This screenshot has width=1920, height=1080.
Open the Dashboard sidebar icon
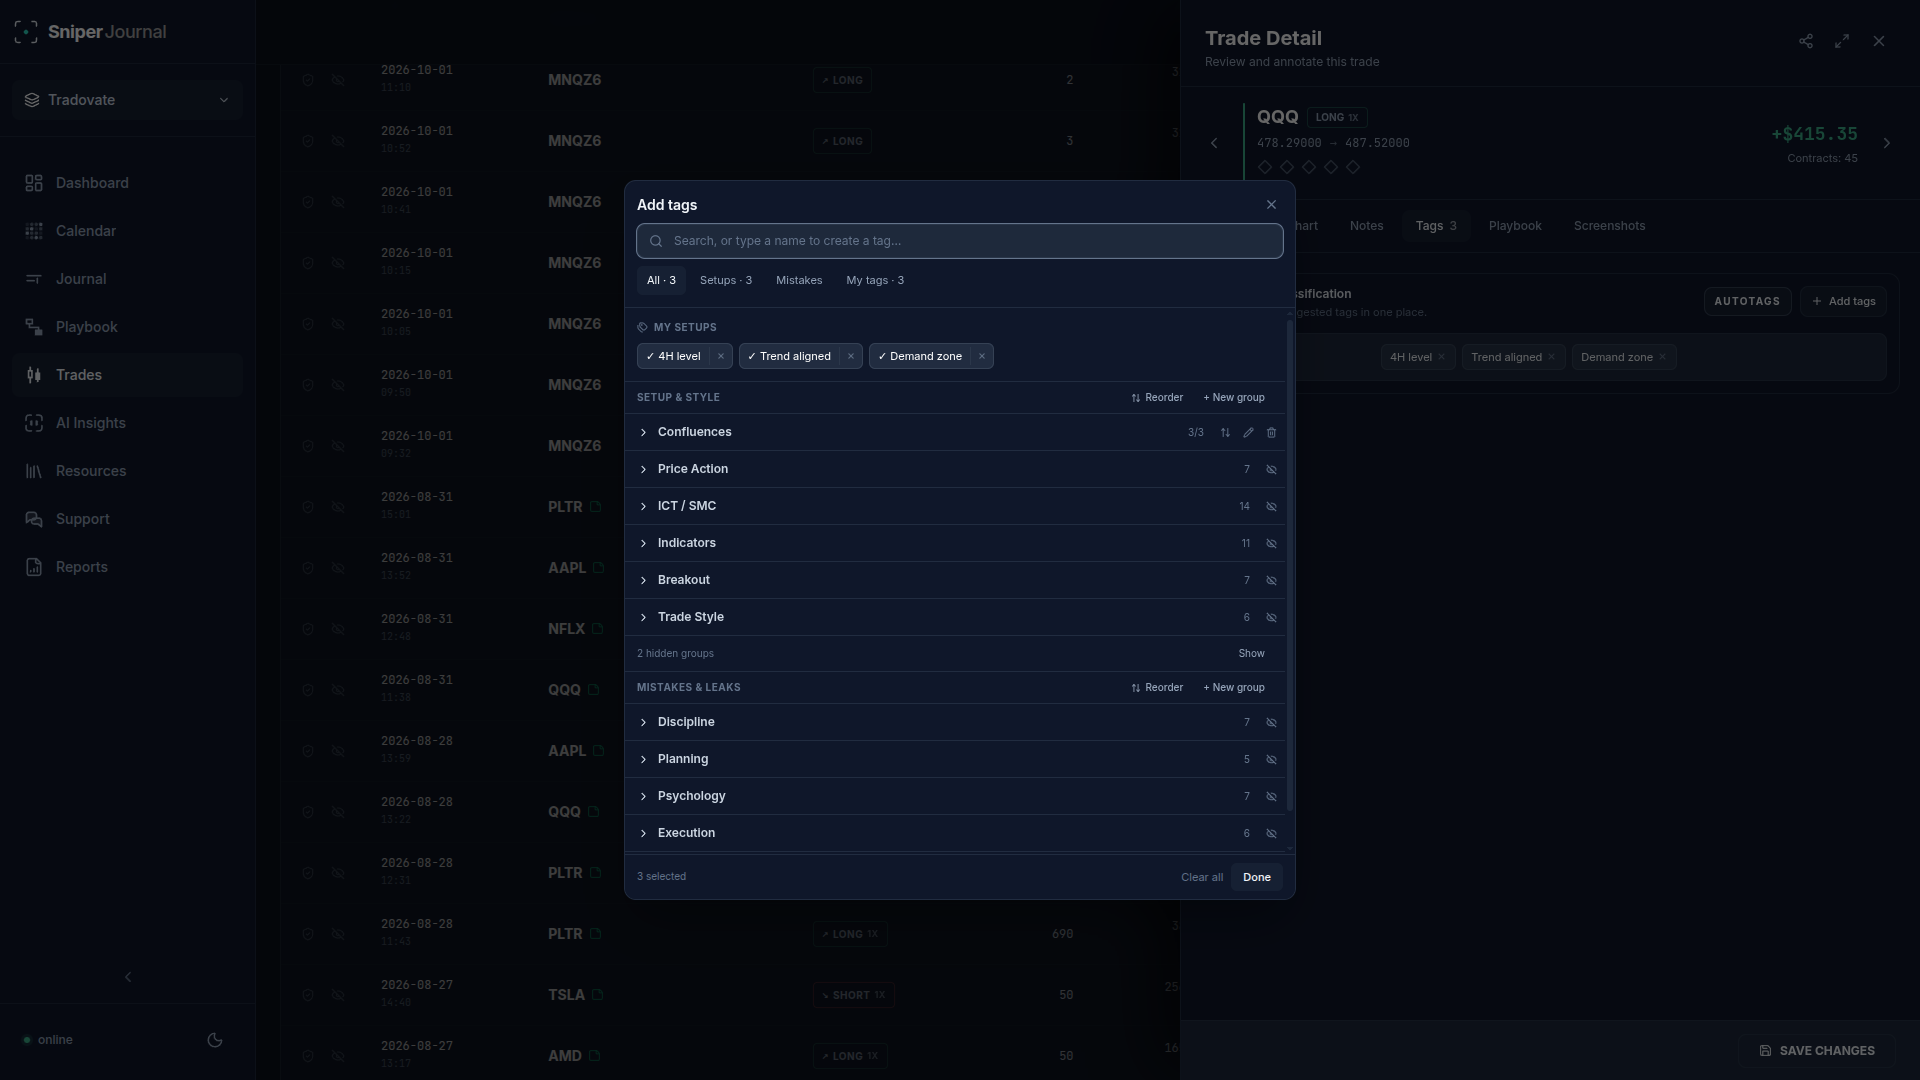click(x=34, y=183)
